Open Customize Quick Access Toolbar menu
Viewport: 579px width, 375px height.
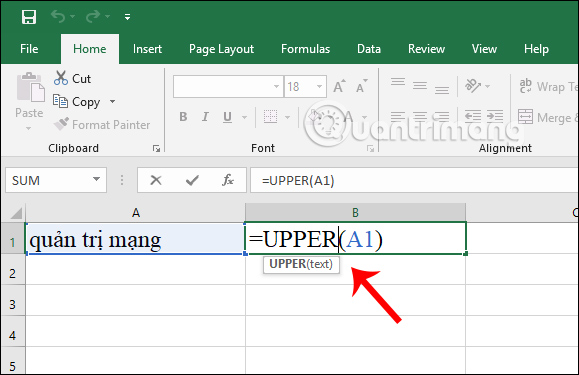point(127,17)
